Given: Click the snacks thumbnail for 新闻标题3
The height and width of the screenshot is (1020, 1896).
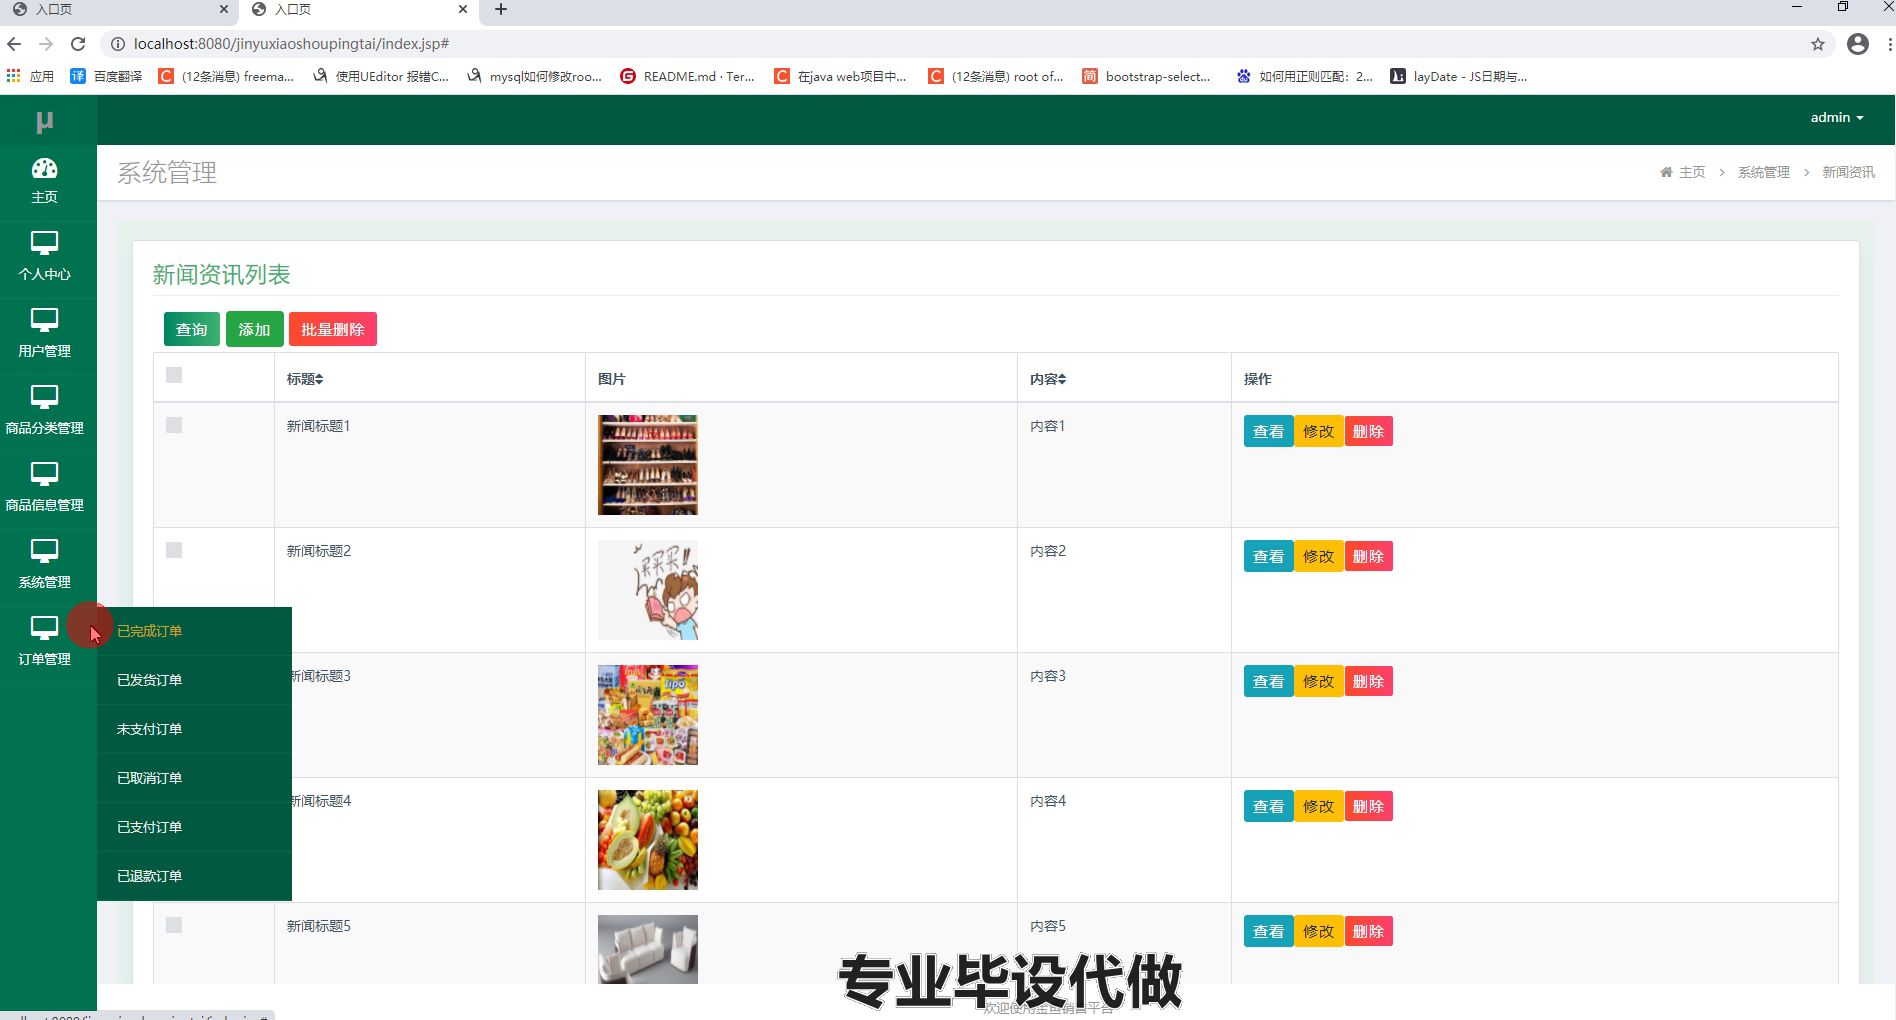Looking at the screenshot, I should (x=648, y=715).
